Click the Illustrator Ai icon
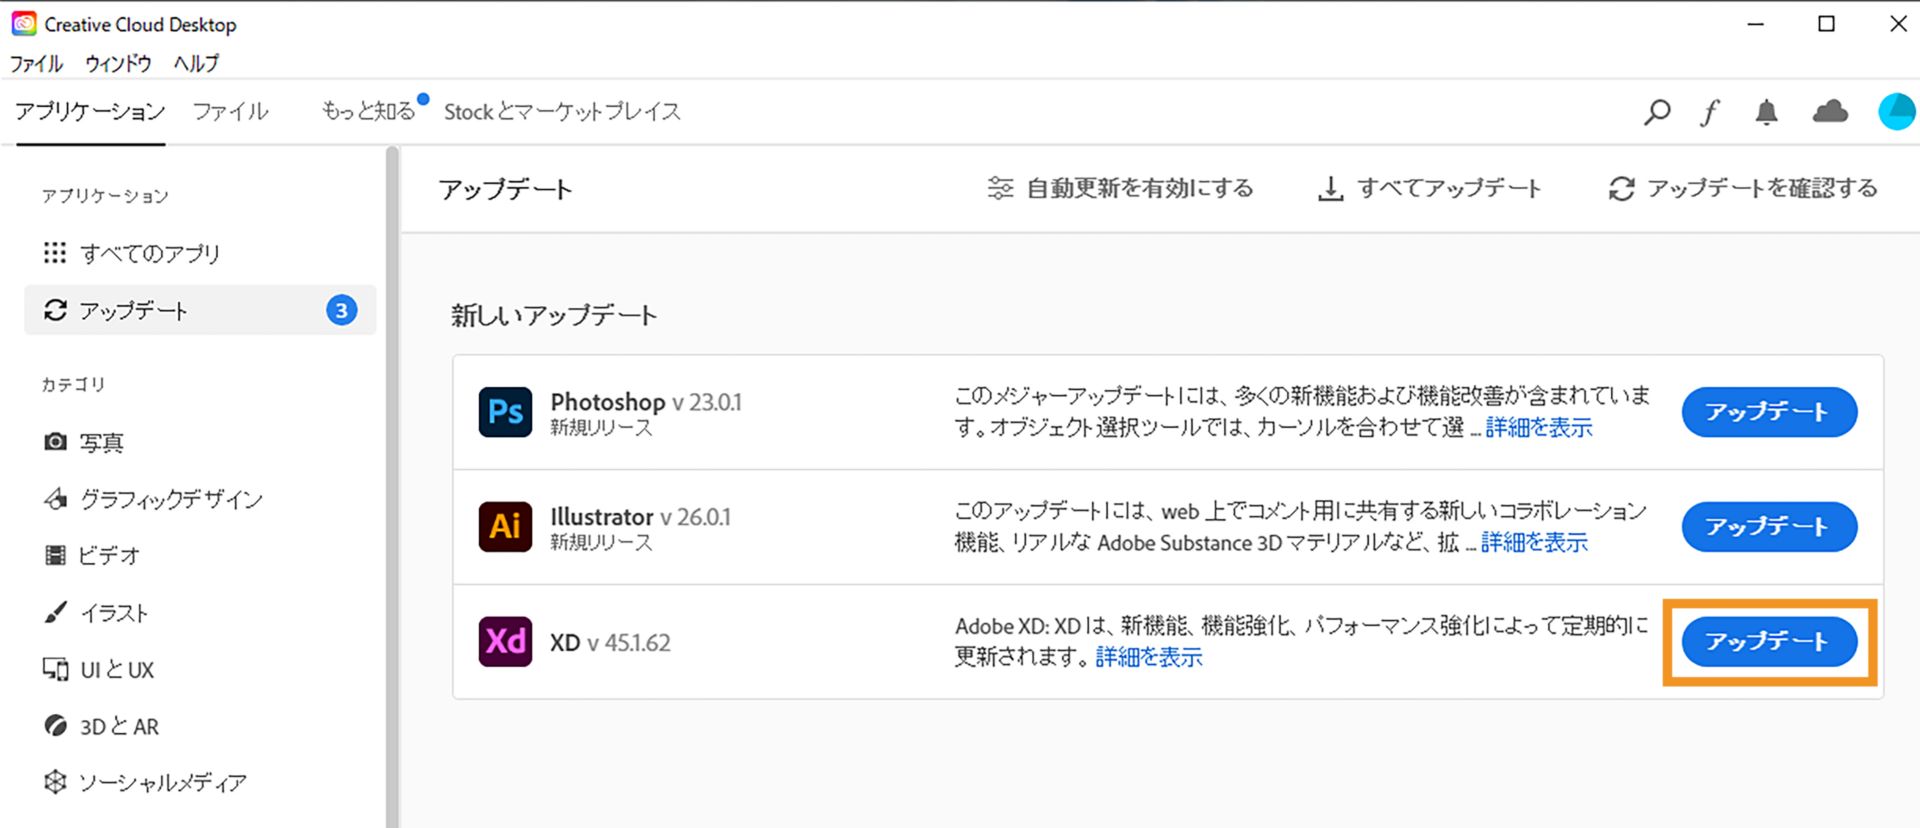 [x=505, y=527]
